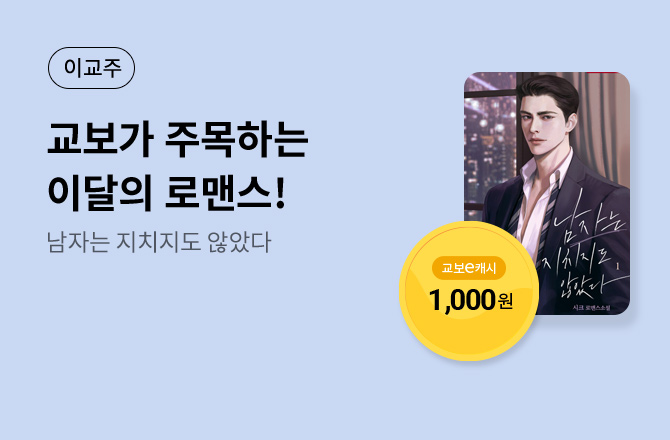Tap the orange 교보e캐시 label
The width and height of the screenshot is (670, 440).
469,268
